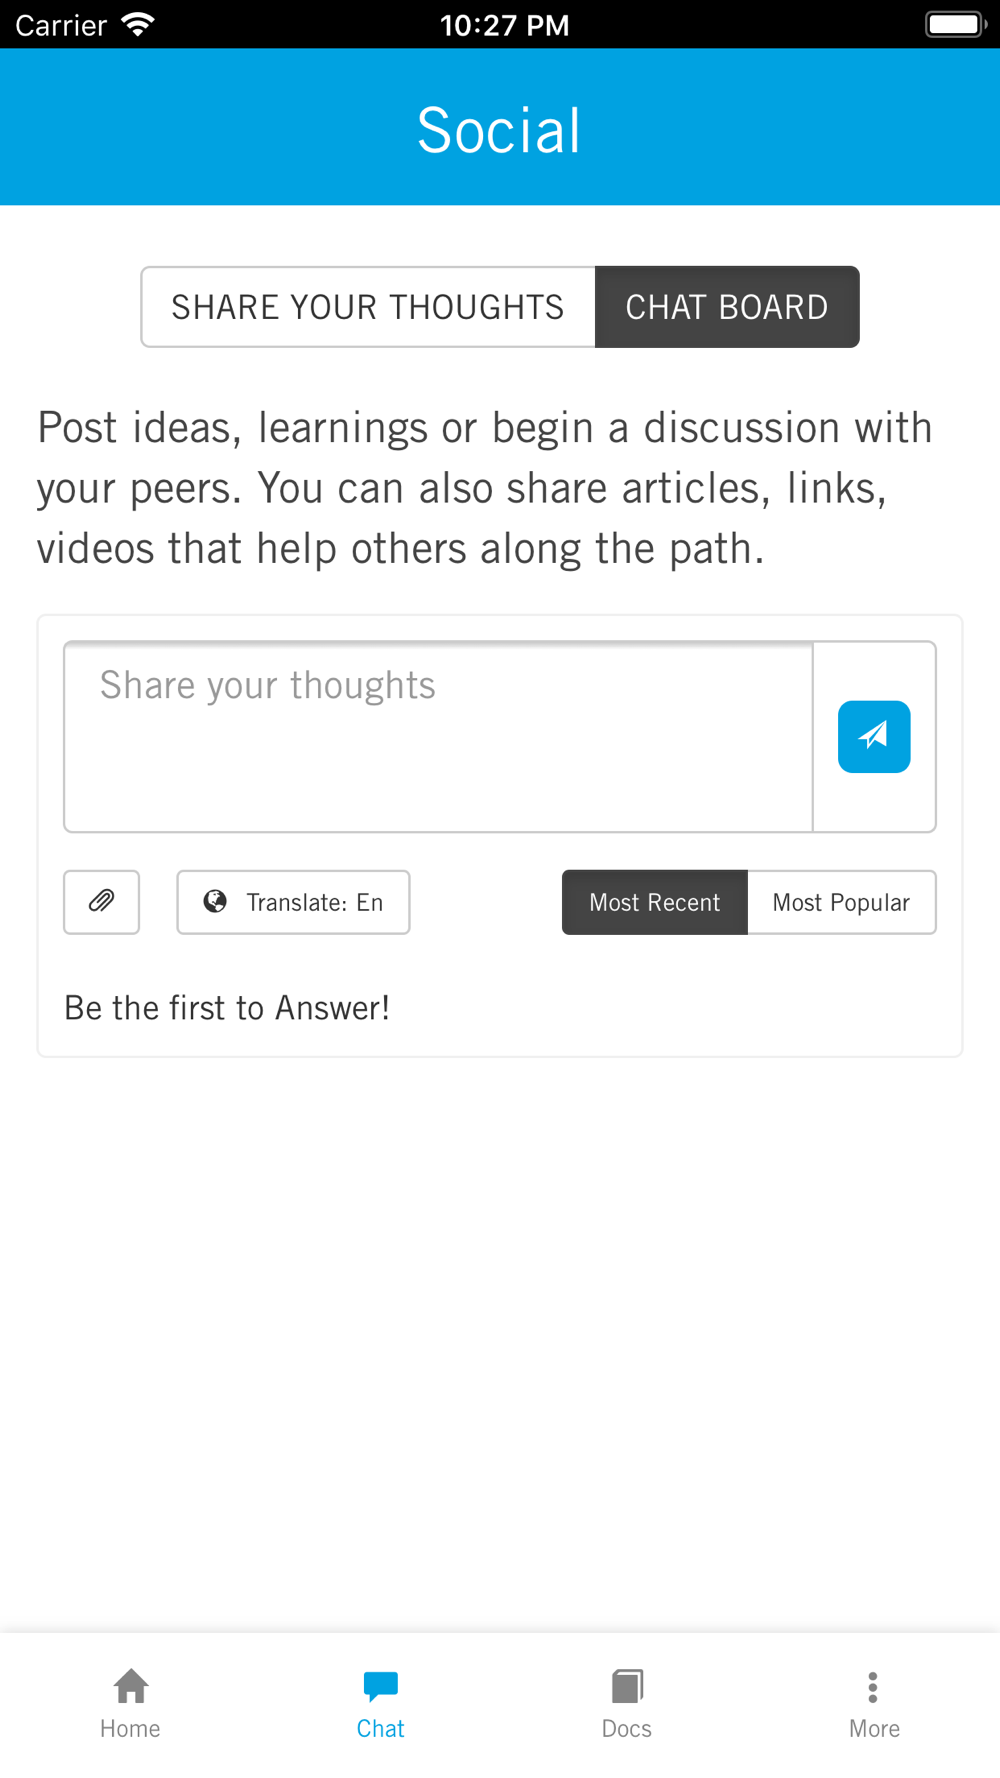Tap the Chat speech bubble icon
Image resolution: width=1000 pixels, height=1778 pixels.
coord(381,1686)
